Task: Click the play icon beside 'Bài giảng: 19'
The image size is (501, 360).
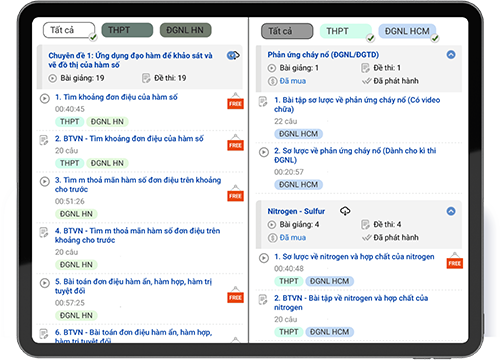Action: click(x=52, y=78)
